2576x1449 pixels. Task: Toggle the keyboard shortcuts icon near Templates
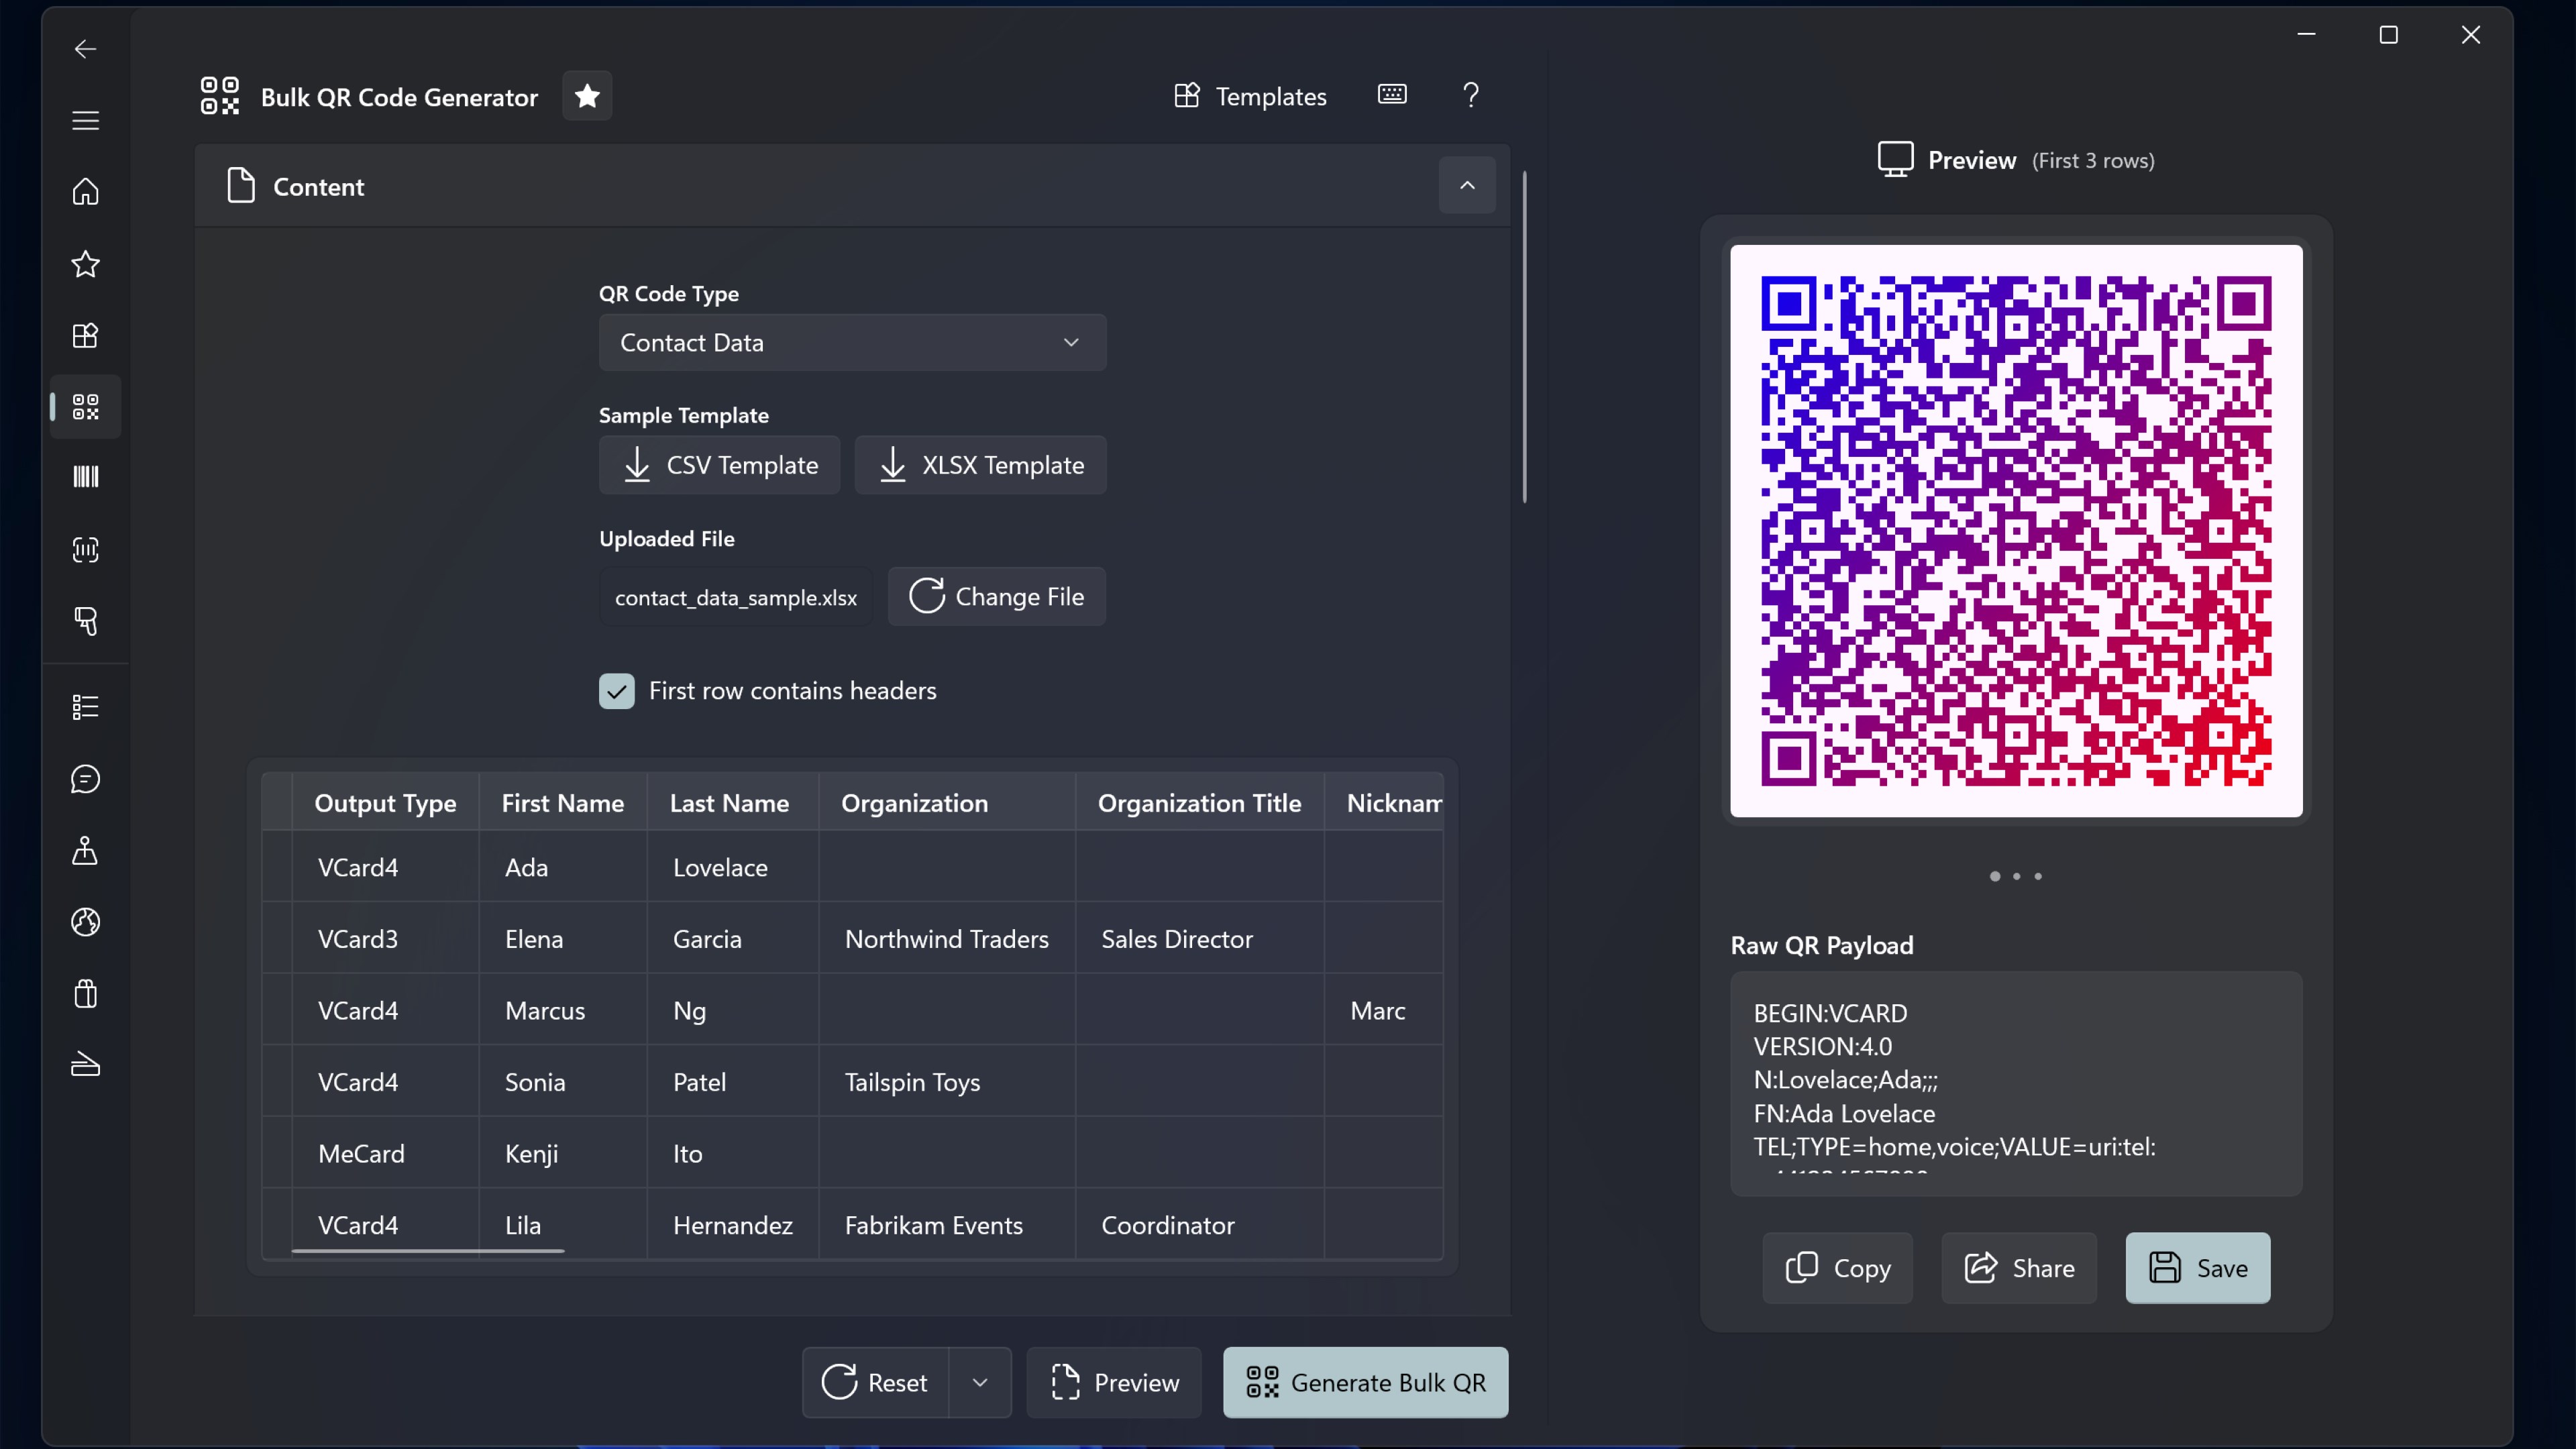click(1391, 95)
